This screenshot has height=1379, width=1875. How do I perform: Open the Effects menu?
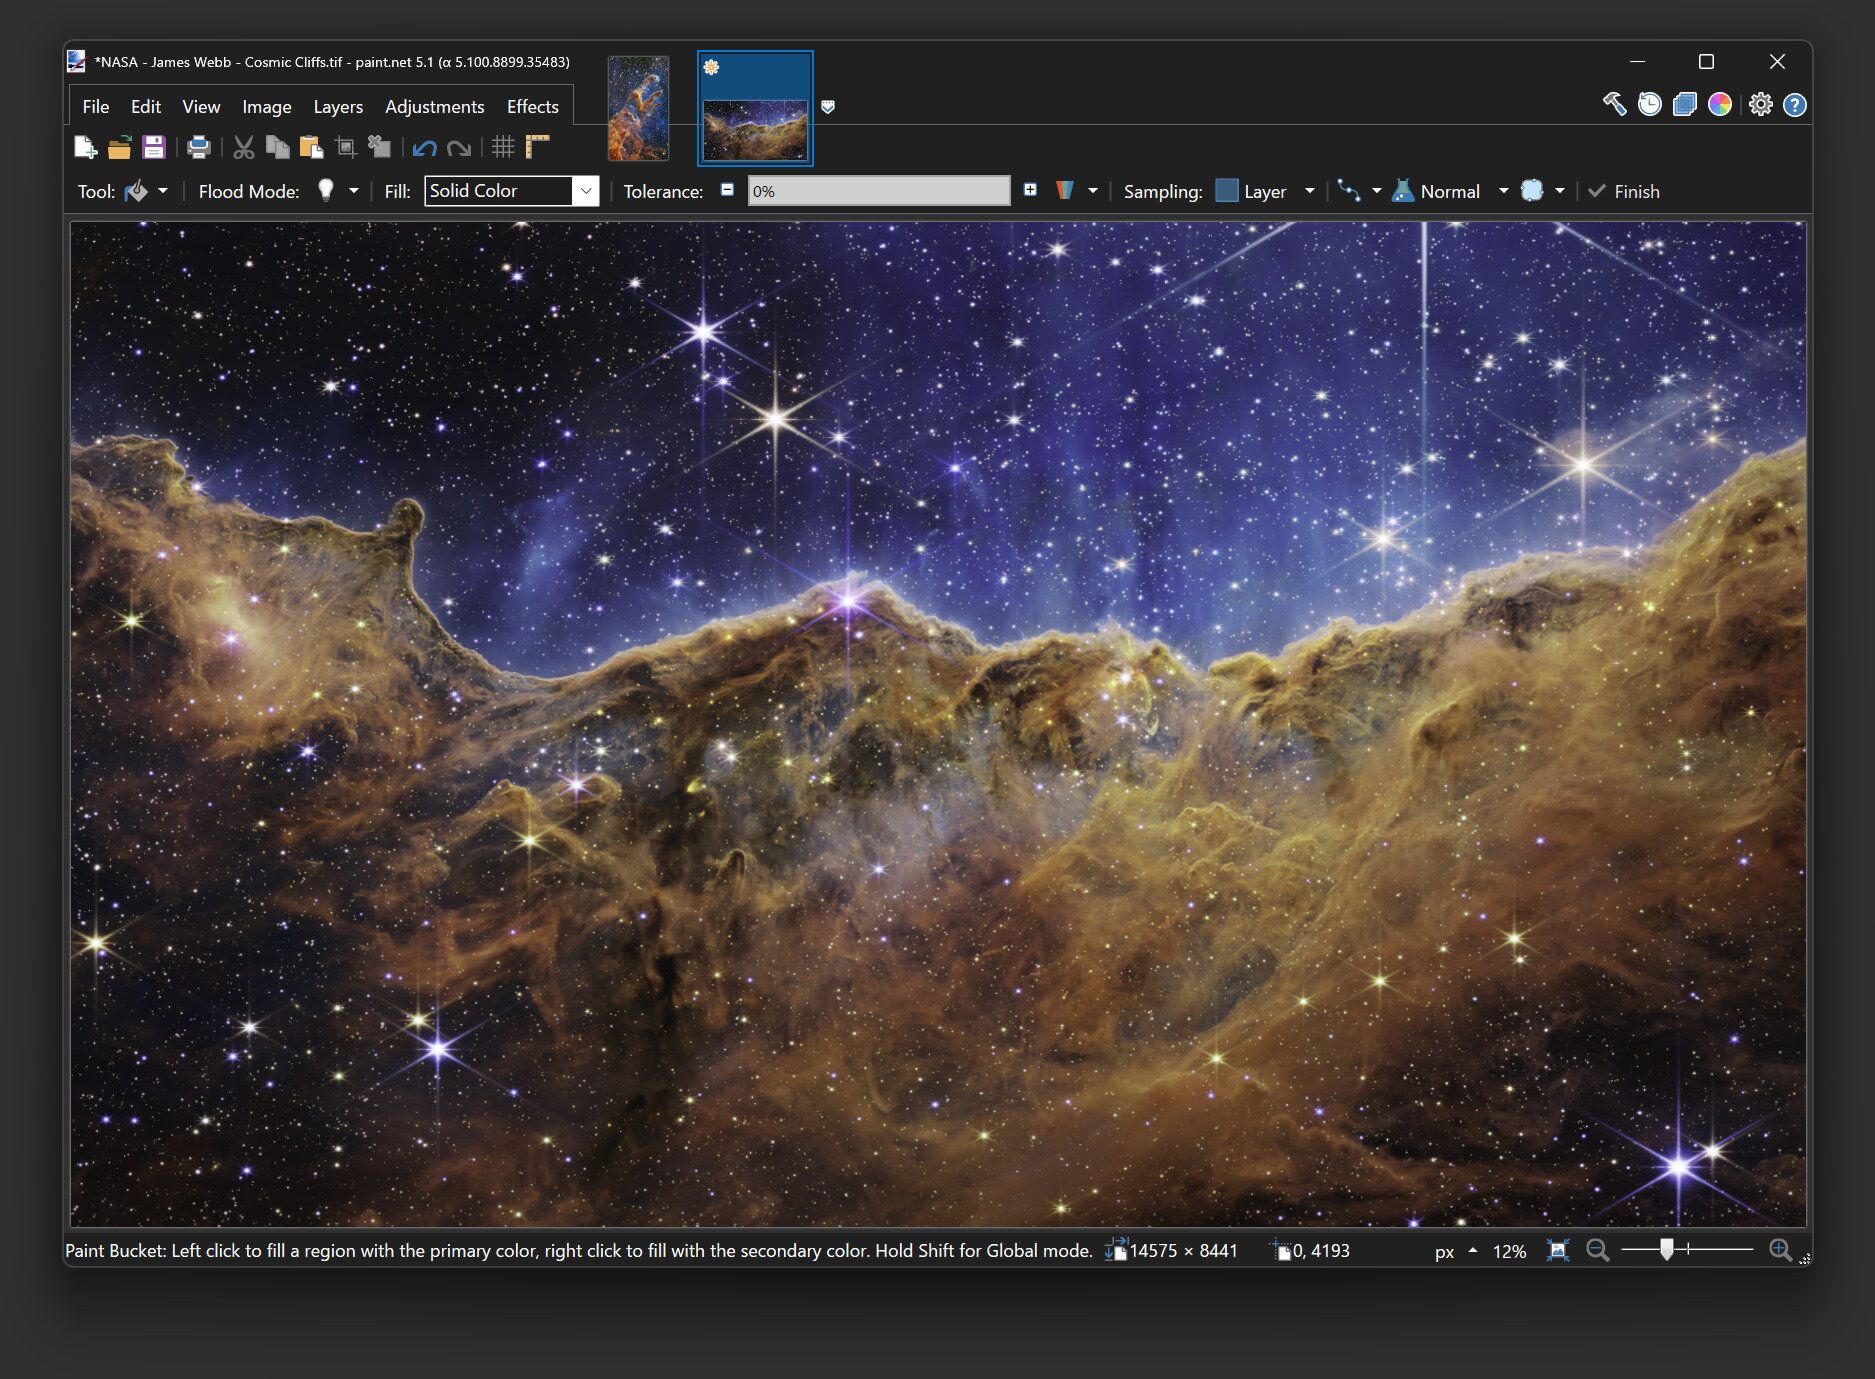click(533, 107)
